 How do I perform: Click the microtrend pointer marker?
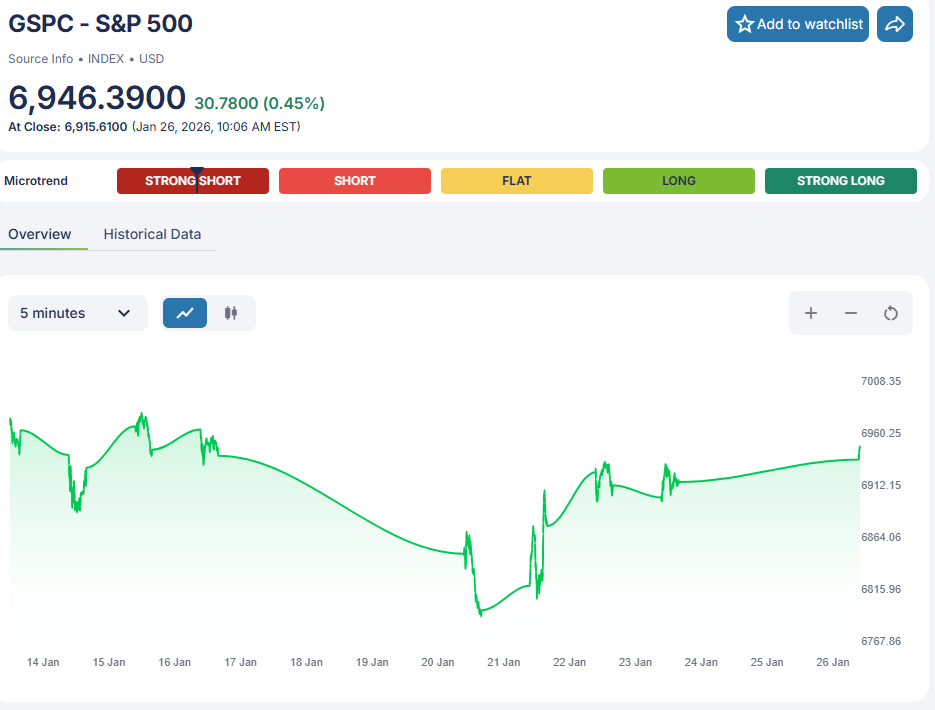pyautogui.click(x=197, y=171)
